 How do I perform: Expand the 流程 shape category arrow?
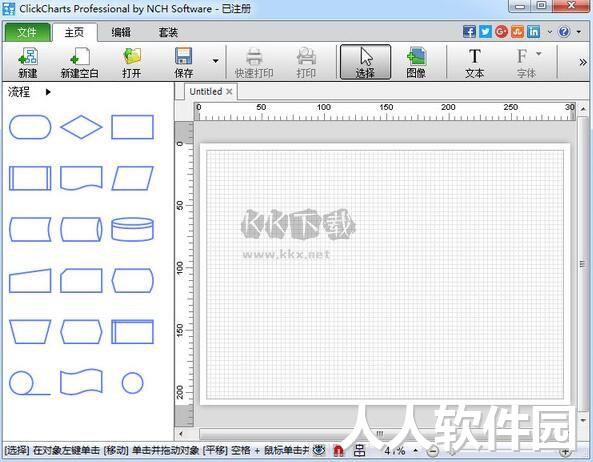[48, 92]
